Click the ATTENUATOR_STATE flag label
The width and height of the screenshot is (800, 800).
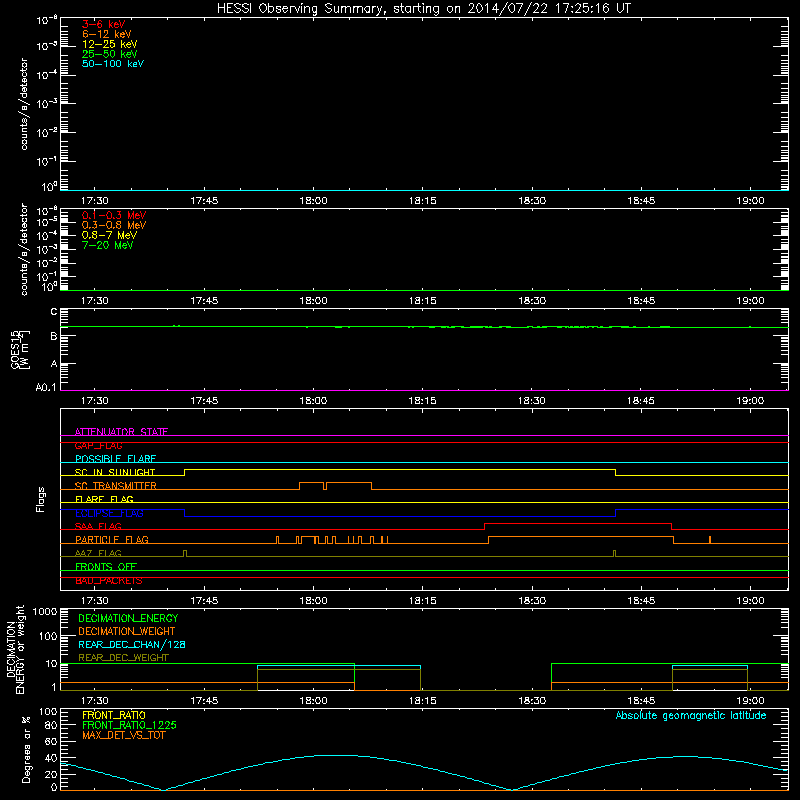(x=121, y=432)
